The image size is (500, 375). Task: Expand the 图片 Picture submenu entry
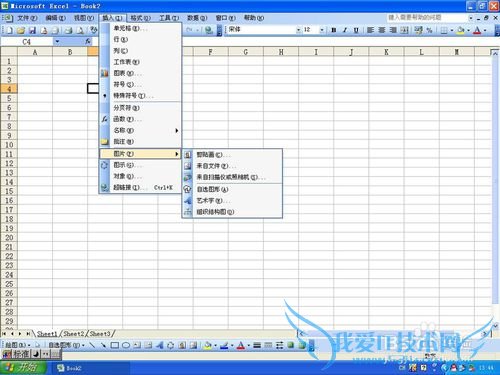pos(140,154)
